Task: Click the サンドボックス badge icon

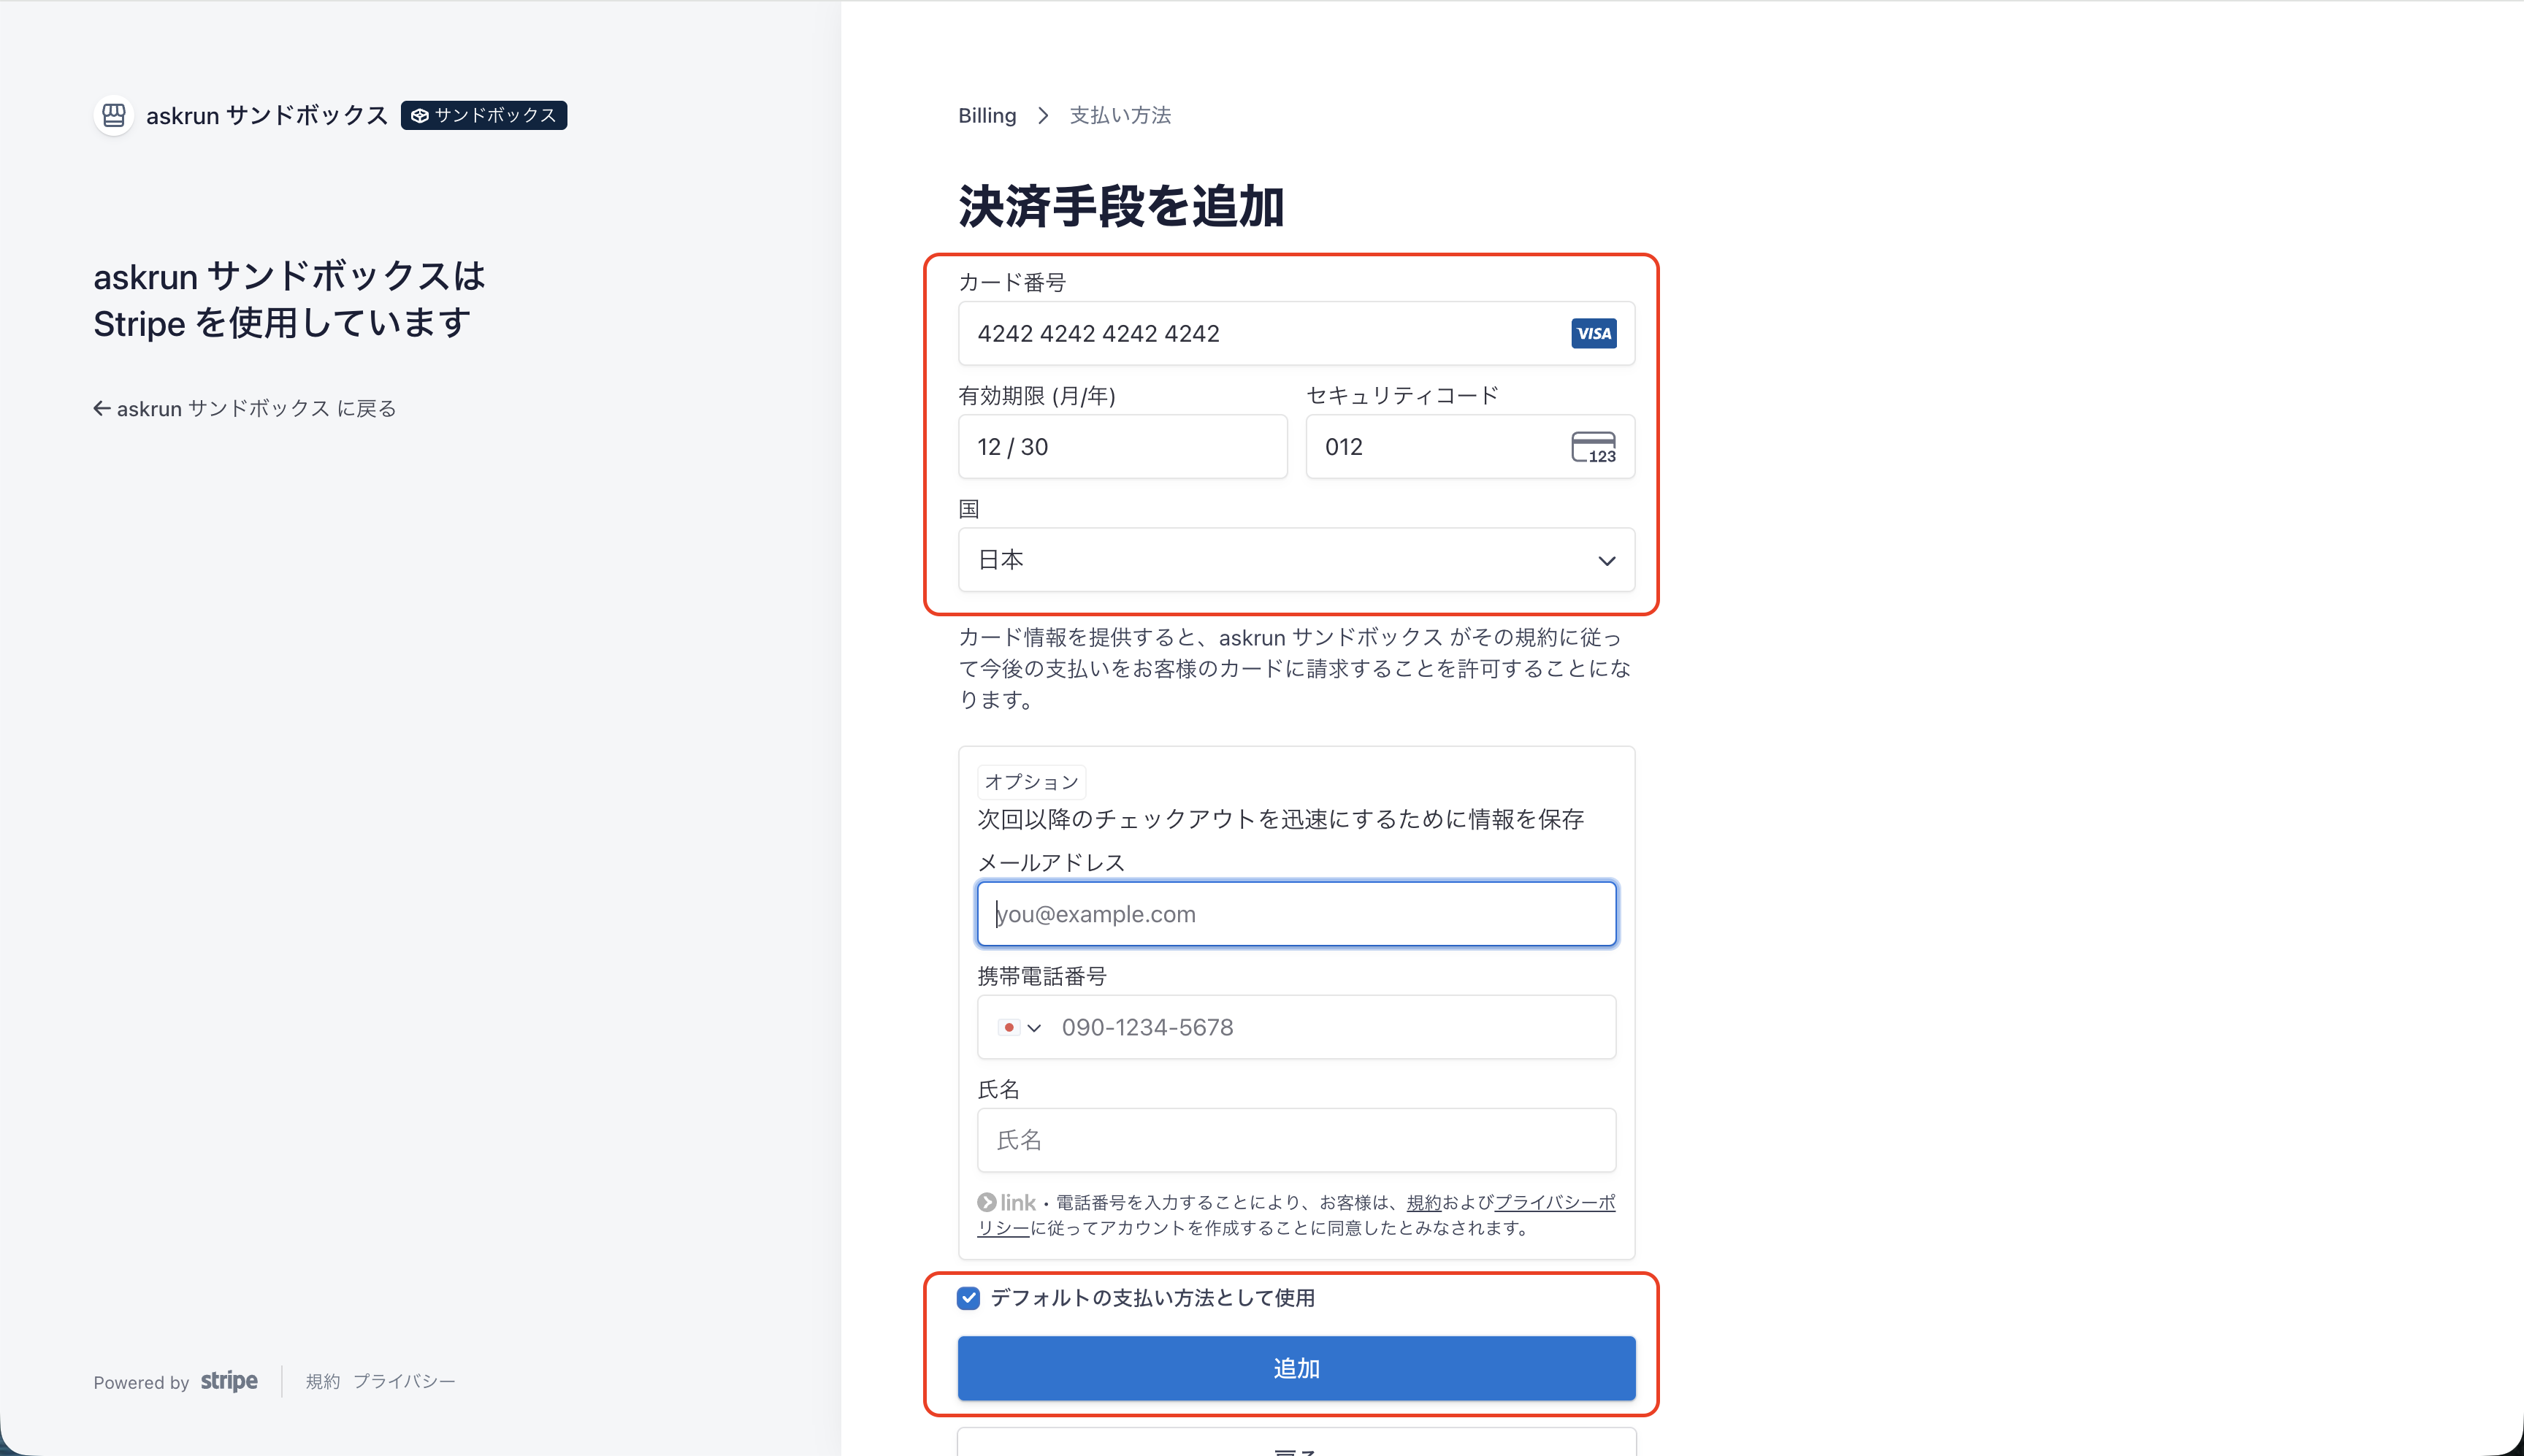Action: 420,116
